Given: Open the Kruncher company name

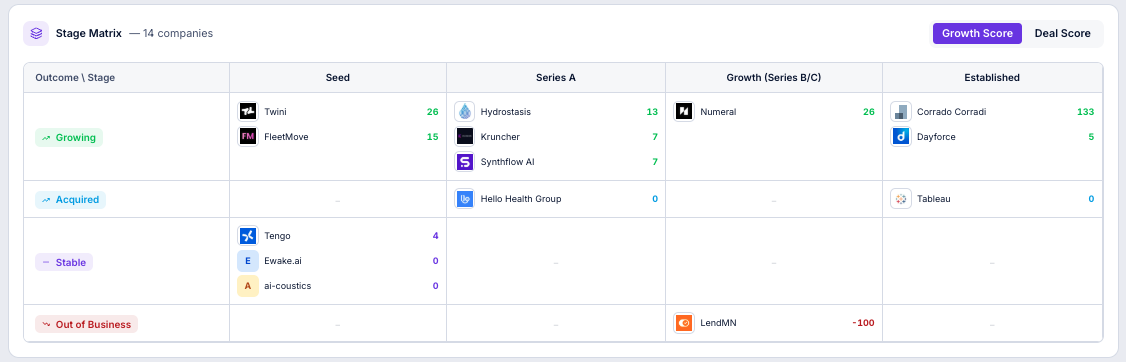Looking at the screenshot, I should coord(500,136).
